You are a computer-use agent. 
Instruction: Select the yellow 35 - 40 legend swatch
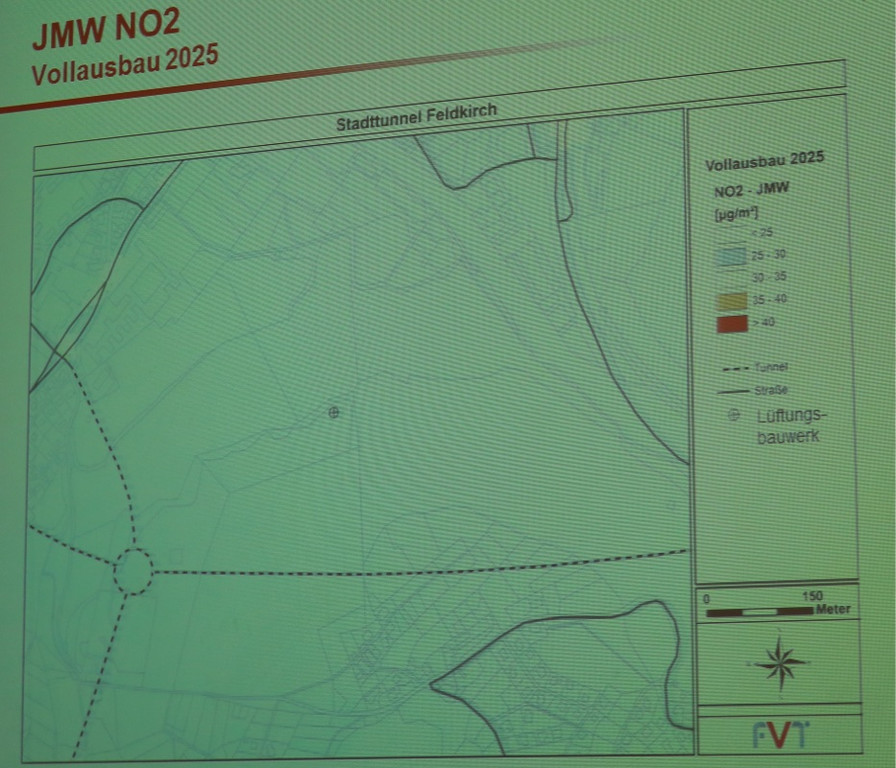coord(732,300)
